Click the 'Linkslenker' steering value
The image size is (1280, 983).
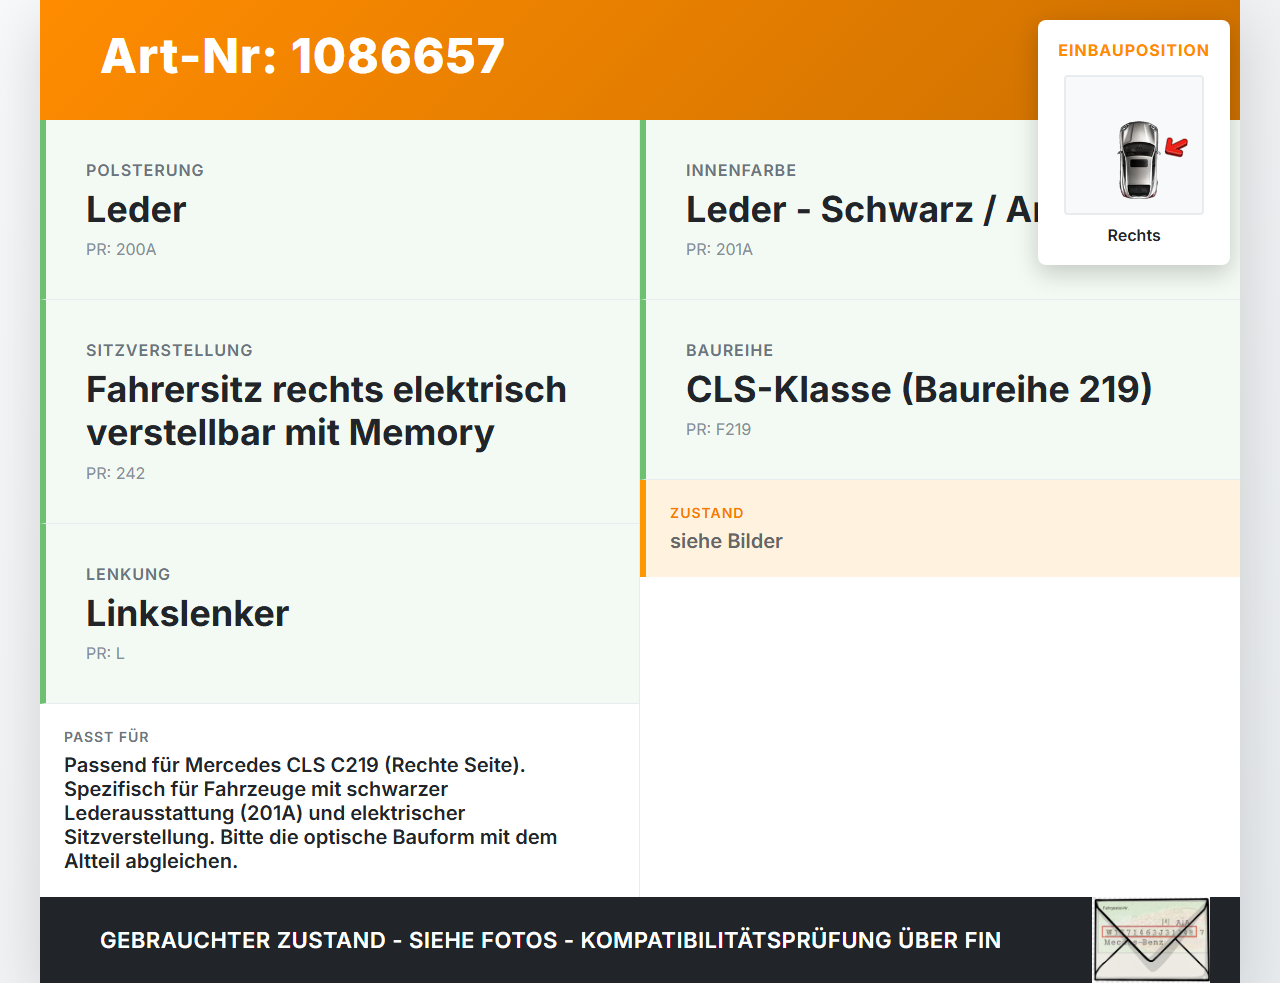click(187, 613)
